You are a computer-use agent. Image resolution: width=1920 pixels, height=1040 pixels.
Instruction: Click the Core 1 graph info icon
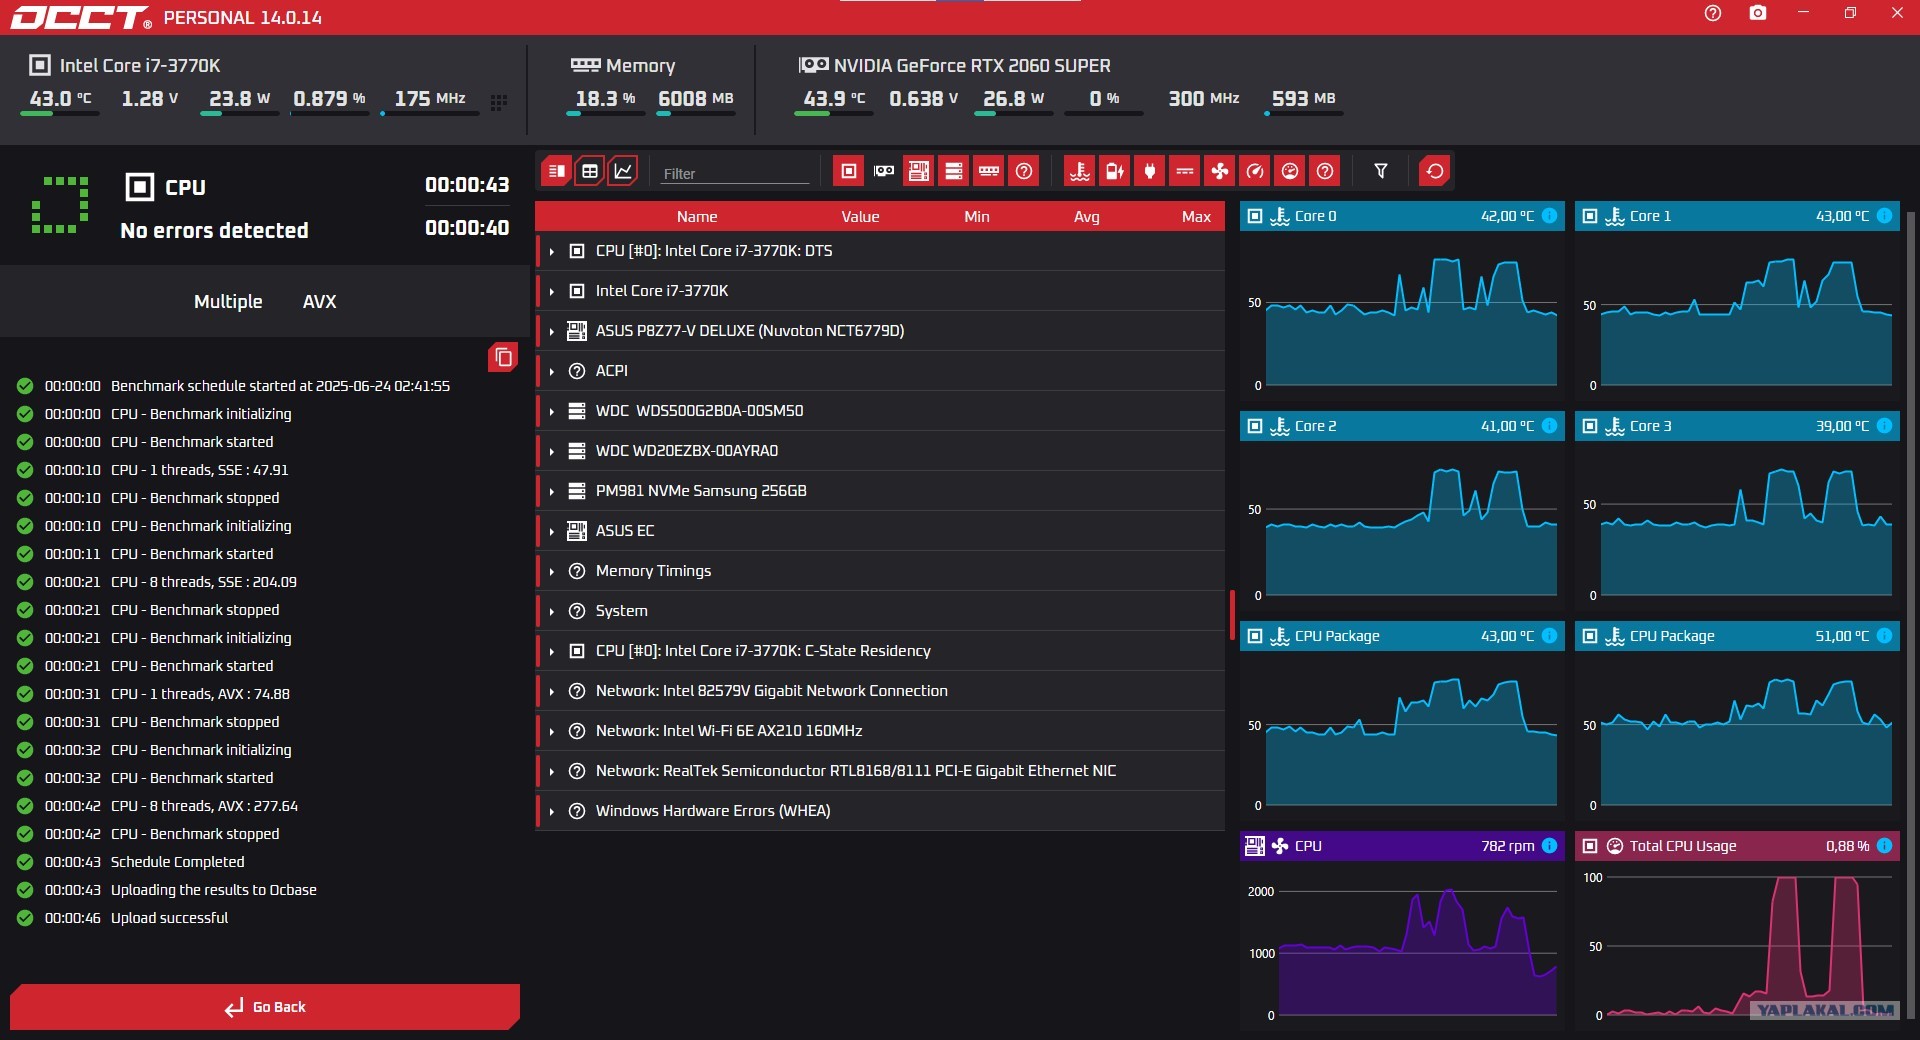pyautogui.click(x=1884, y=216)
